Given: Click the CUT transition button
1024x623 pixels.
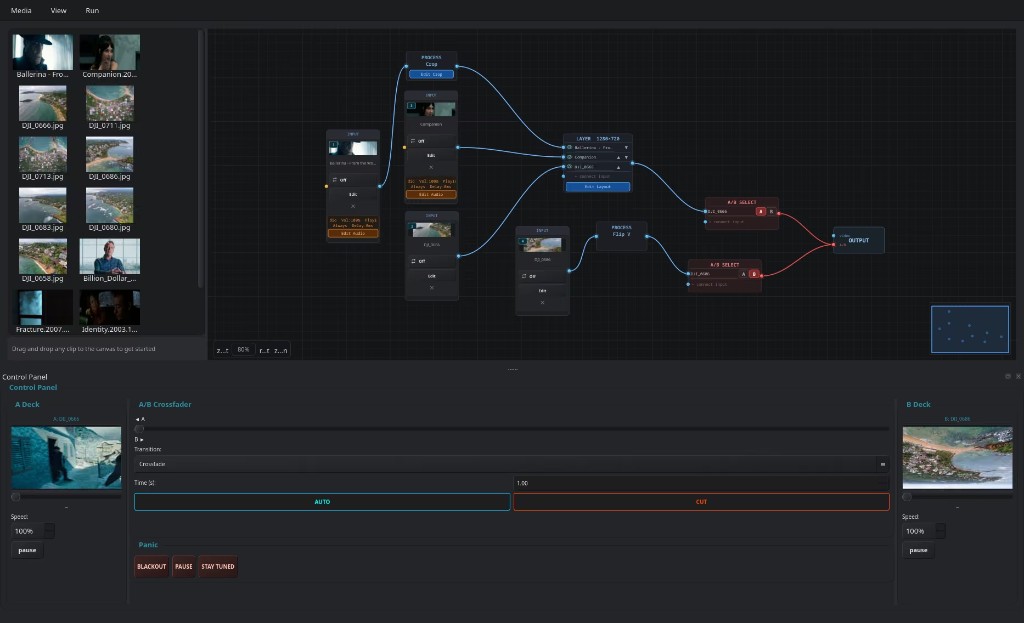Looking at the screenshot, I should pyautogui.click(x=701, y=502).
